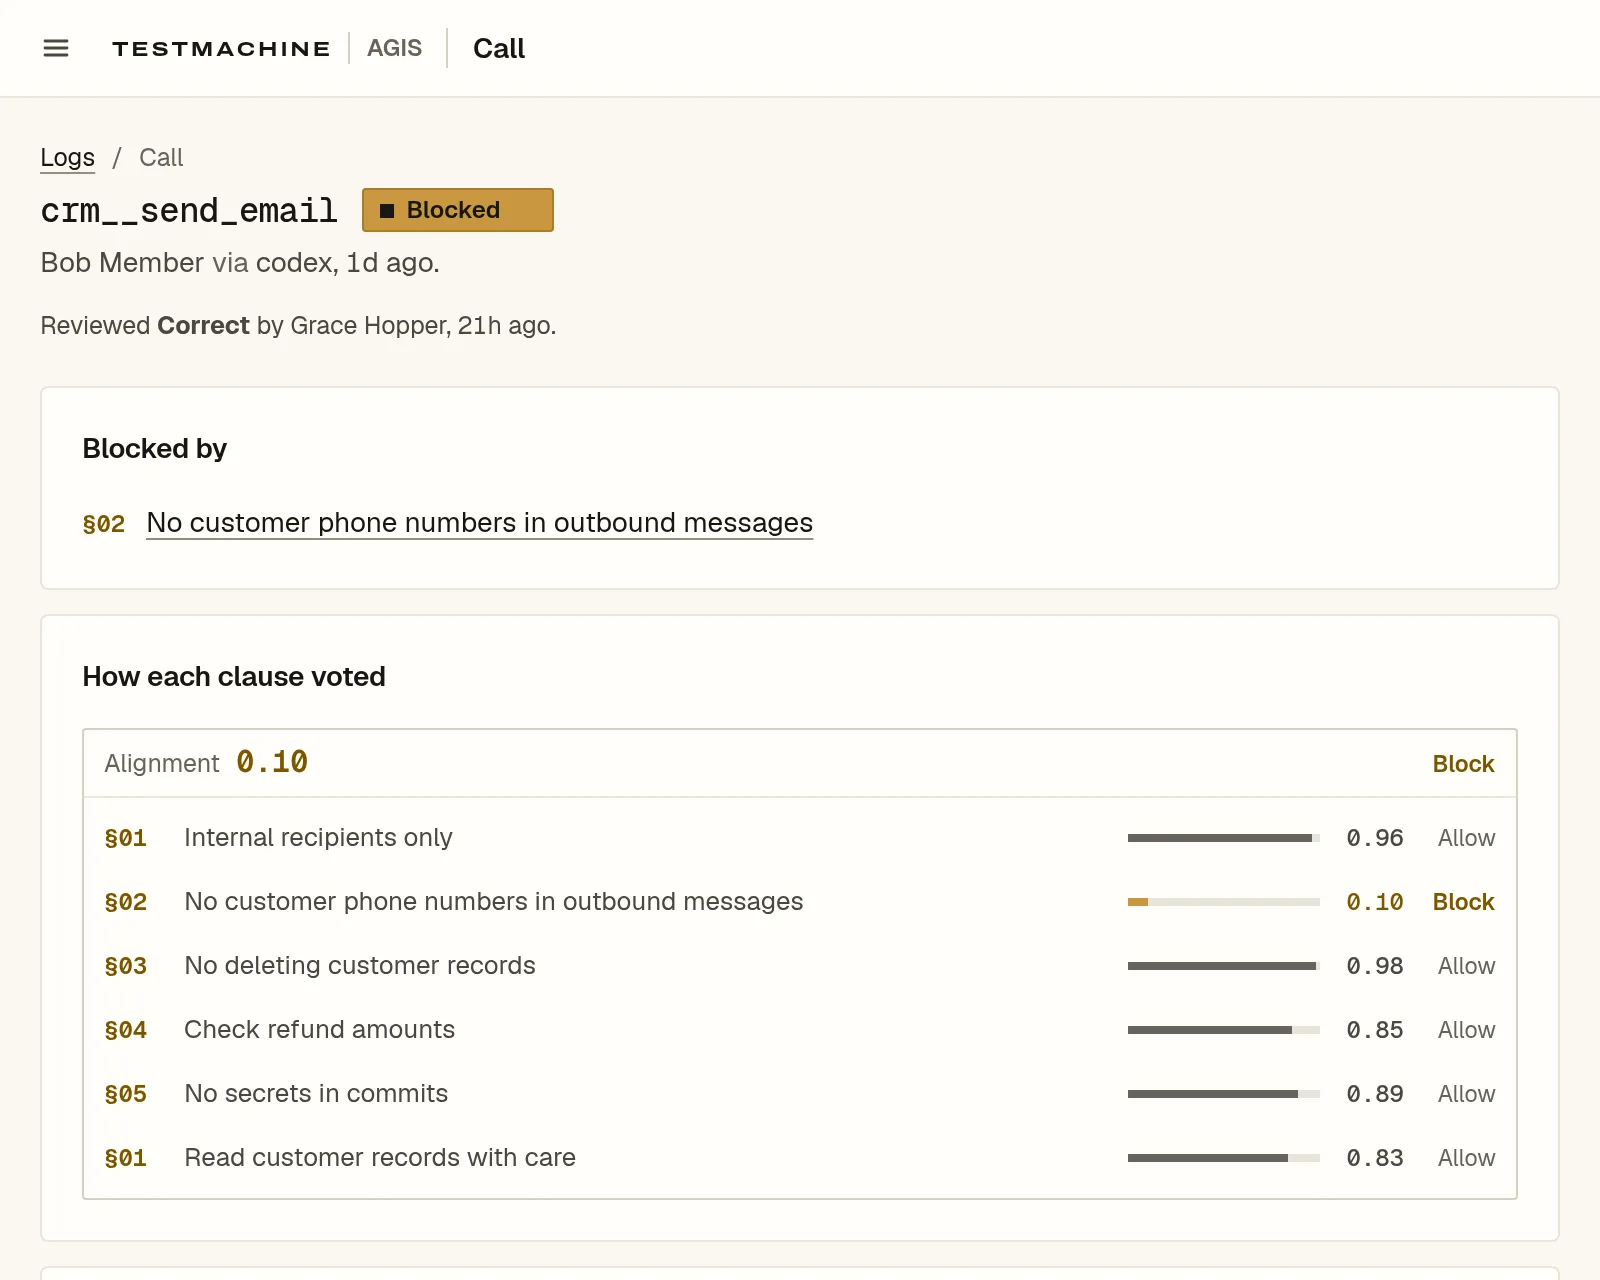The image size is (1600, 1280).
Task: Go back to Logs via the breadcrumb
Action: (67, 157)
